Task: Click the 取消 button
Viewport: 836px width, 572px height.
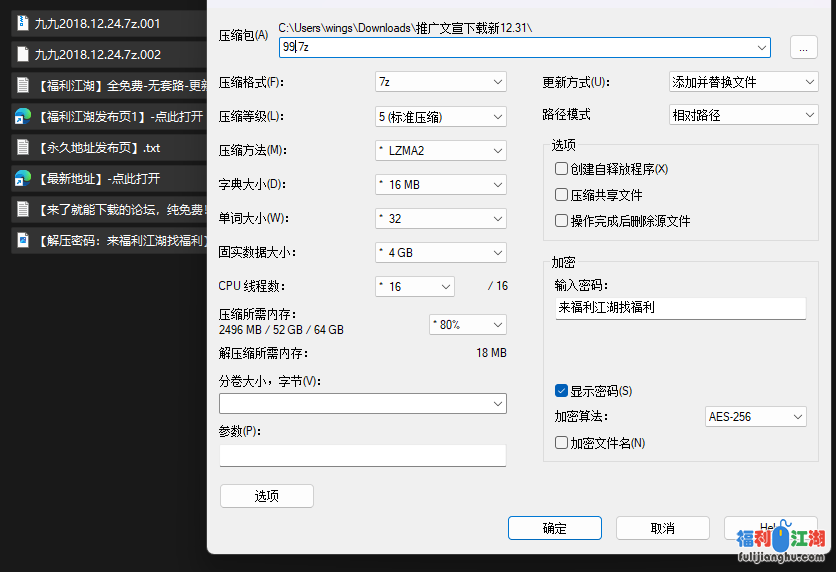Action: [662, 528]
